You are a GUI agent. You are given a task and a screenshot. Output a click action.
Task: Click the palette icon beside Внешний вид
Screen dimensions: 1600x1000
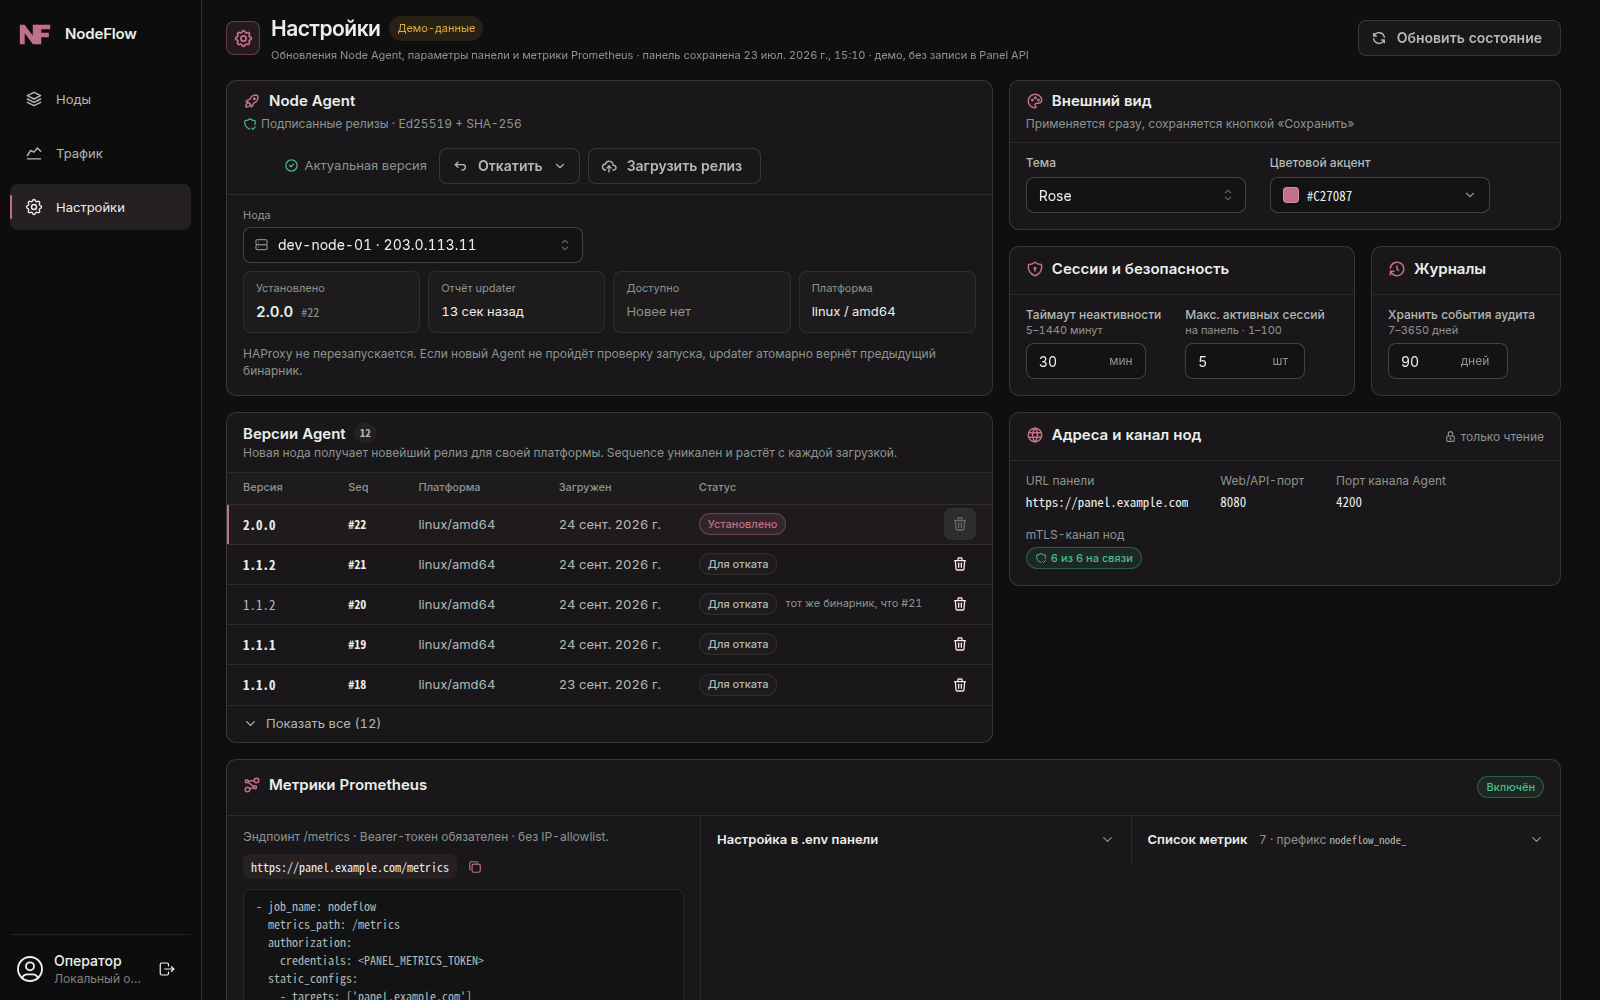[x=1035, y=101]
